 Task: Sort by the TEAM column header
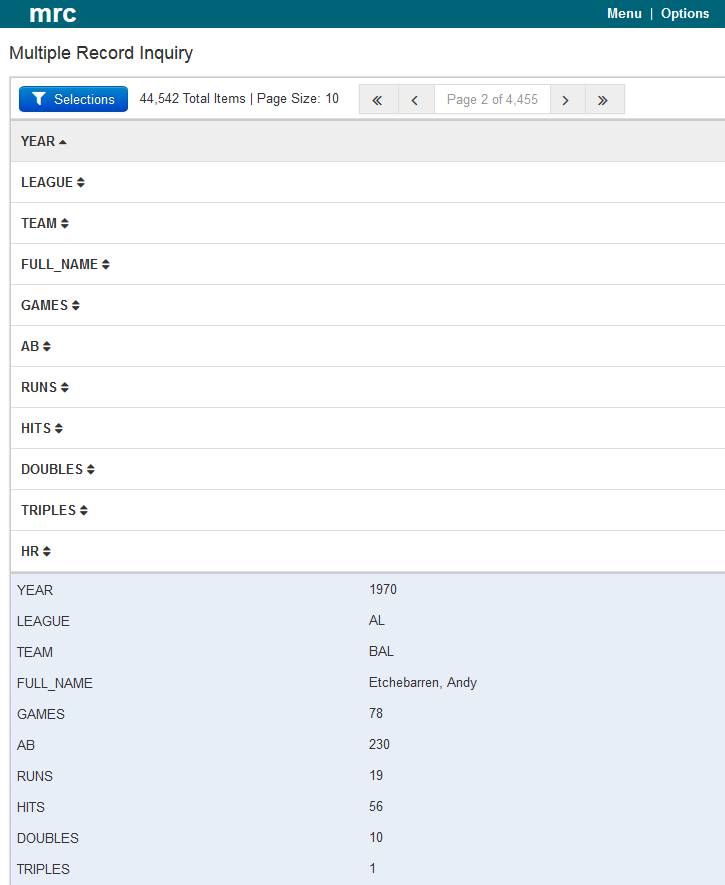(x=45, y=224)
